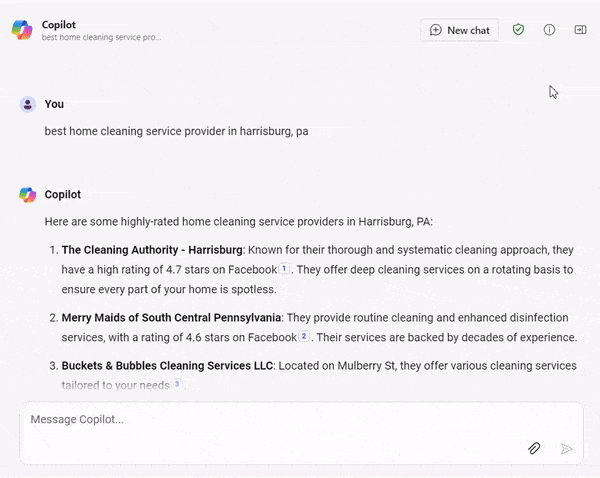Screen dimensions: 600x478
Task: Open citation 1 after the Facebook rating
Action: coord(284,269)
